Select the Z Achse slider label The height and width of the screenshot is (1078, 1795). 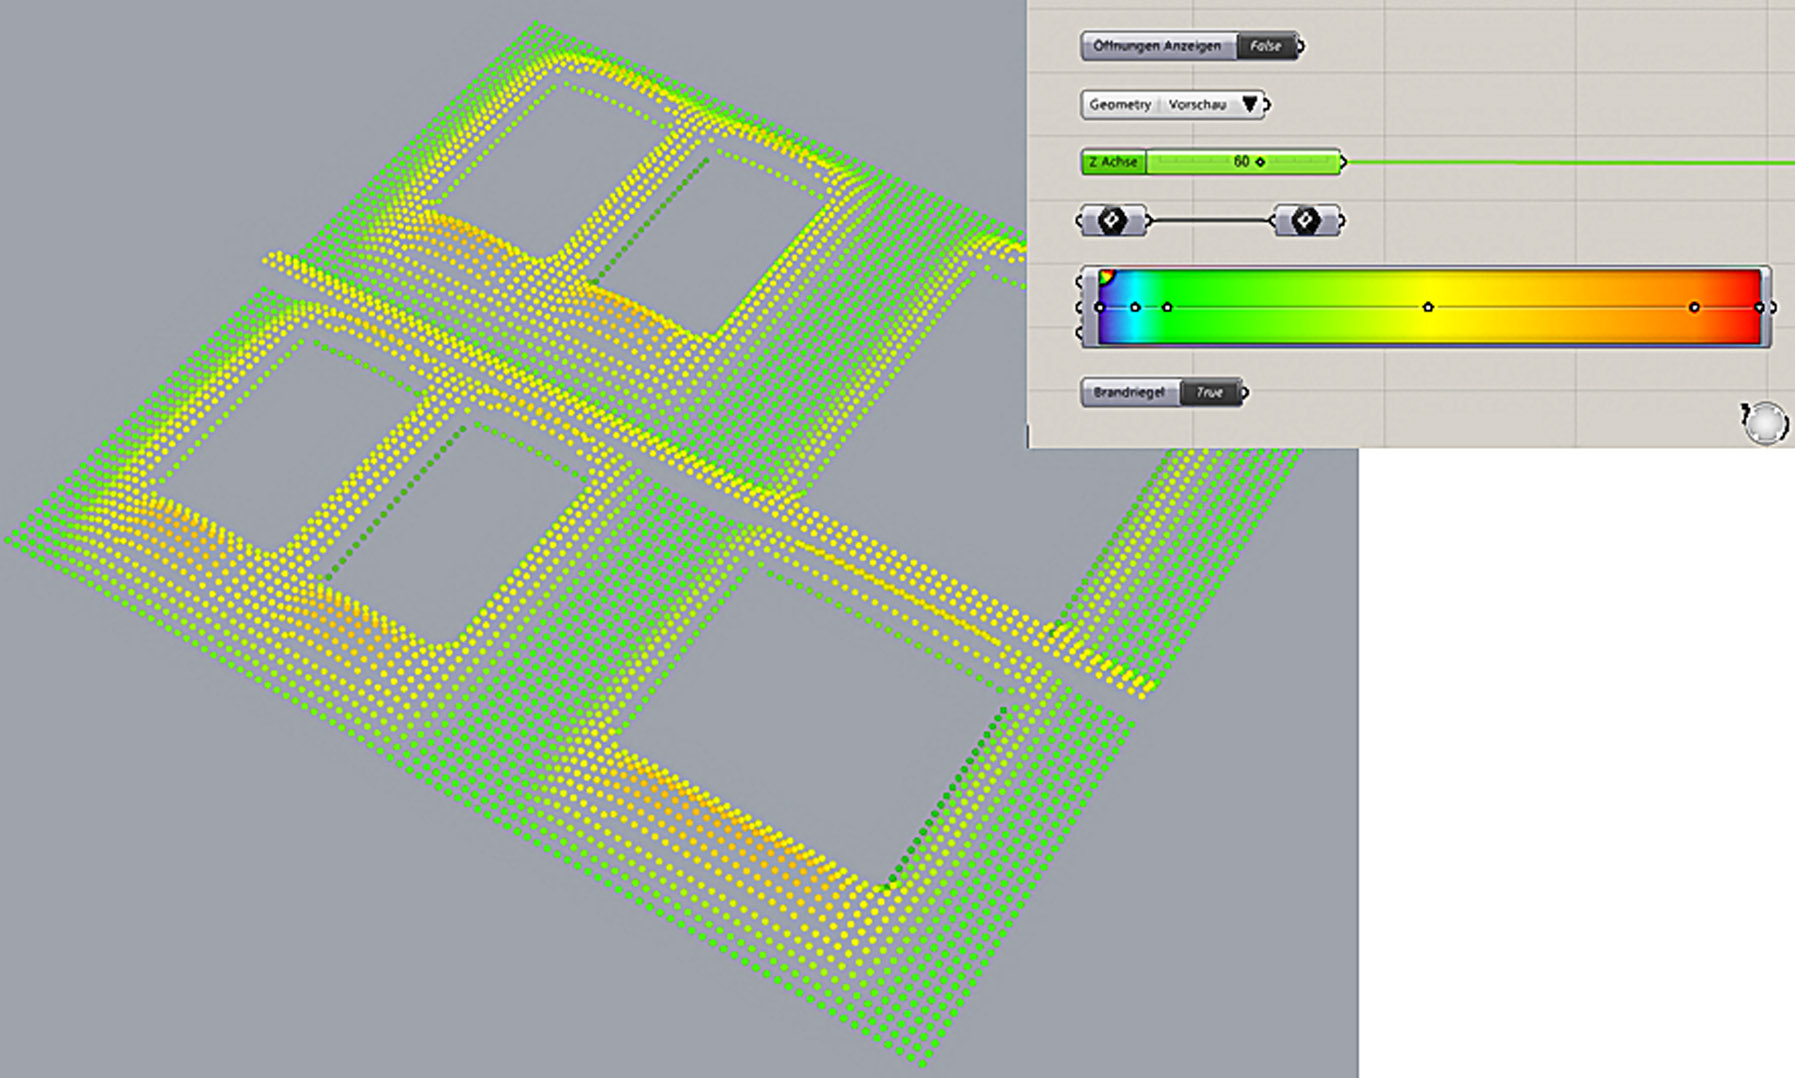point(1113,162)
